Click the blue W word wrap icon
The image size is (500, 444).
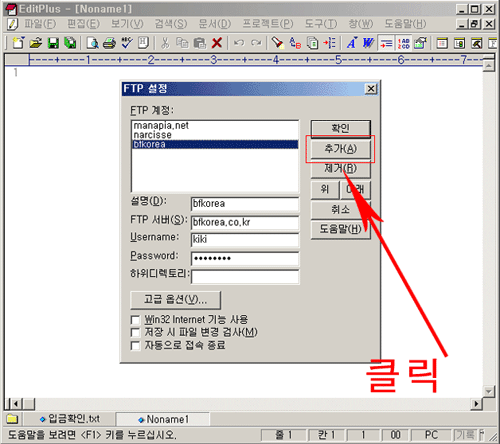tap(368, 43)
